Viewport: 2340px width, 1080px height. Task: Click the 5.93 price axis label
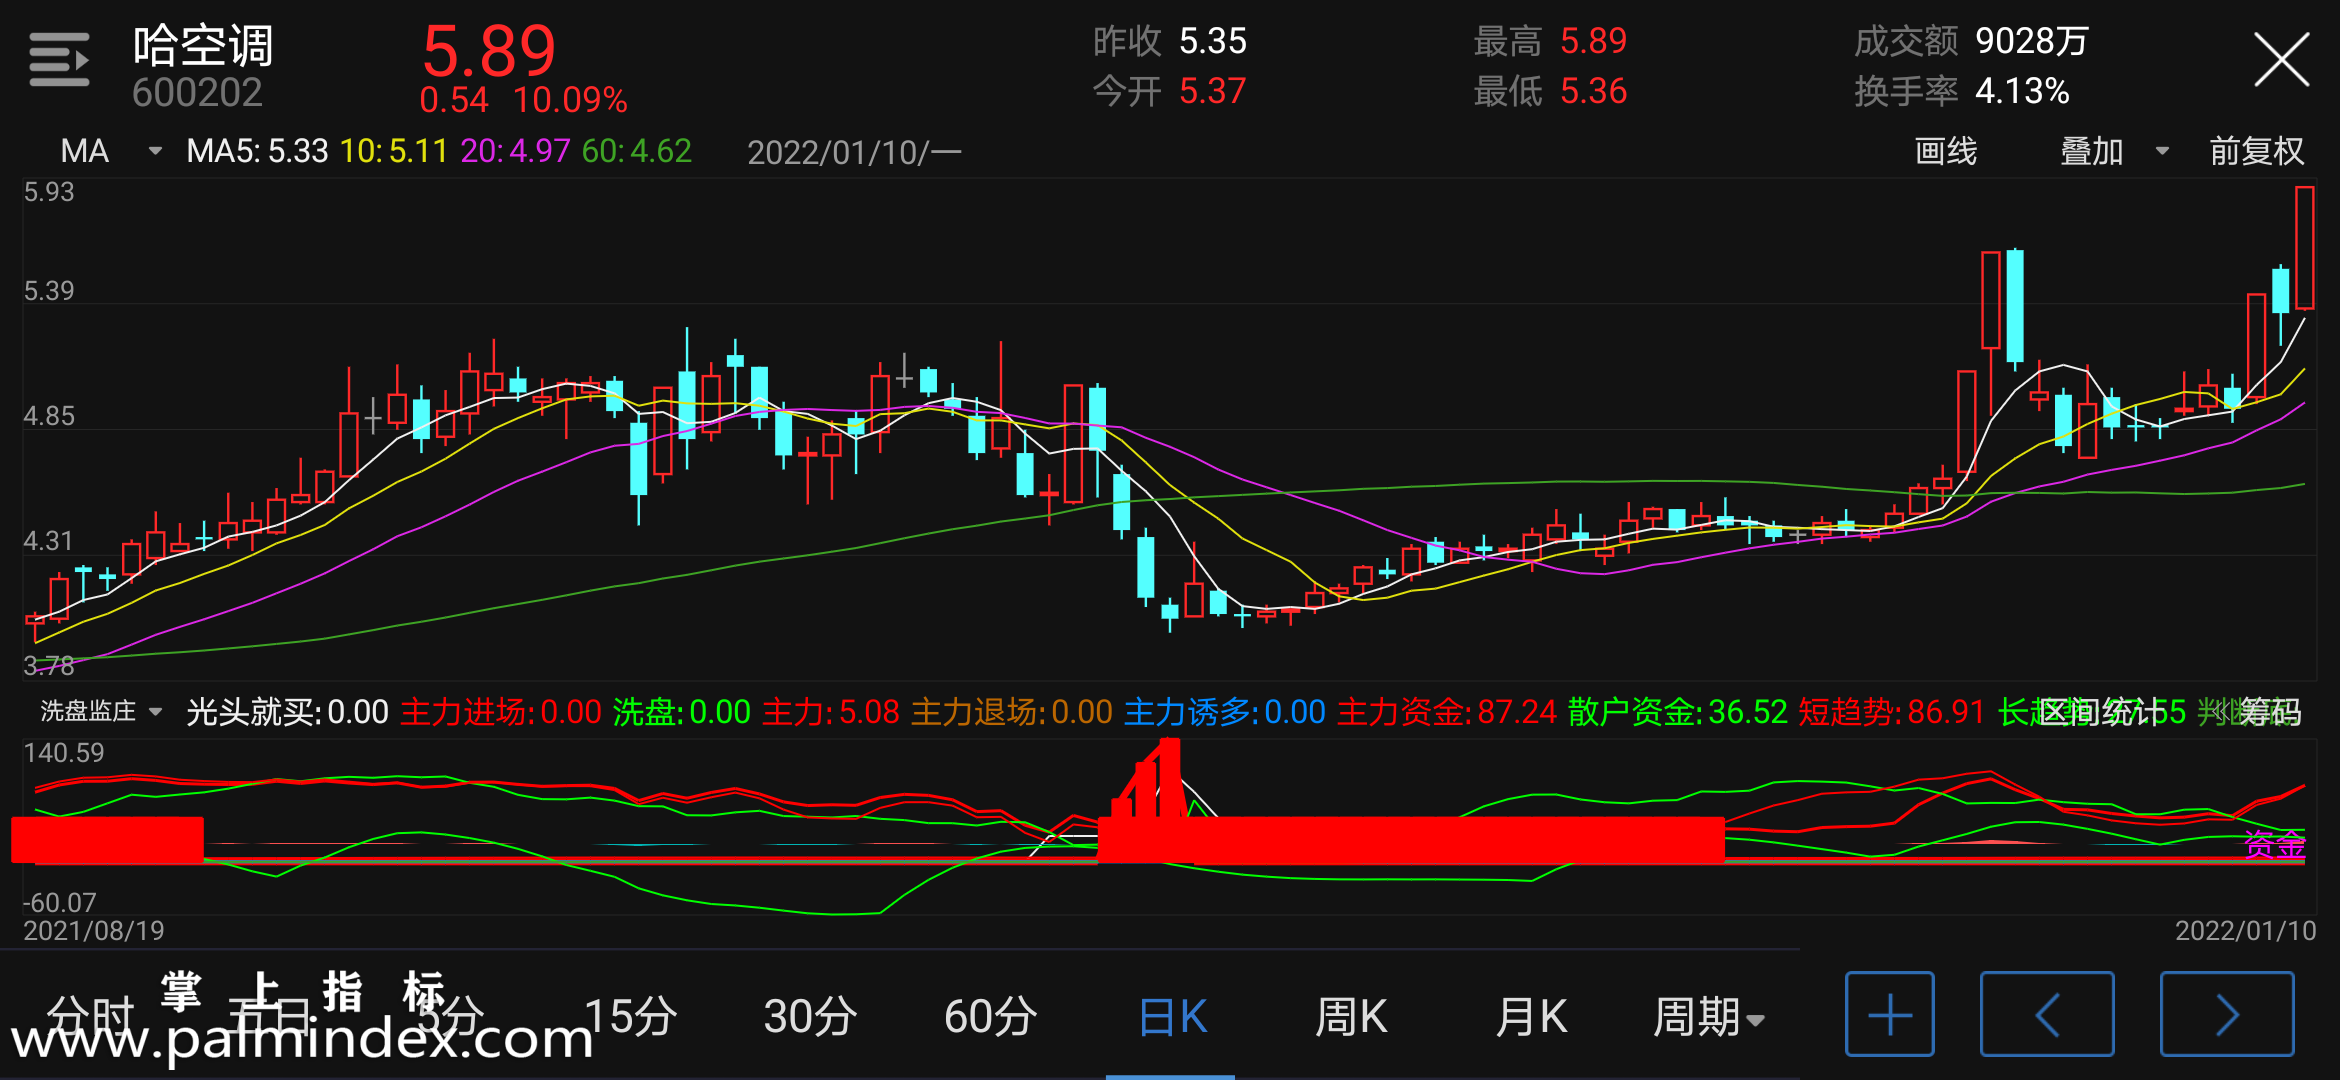pos(49,192)
